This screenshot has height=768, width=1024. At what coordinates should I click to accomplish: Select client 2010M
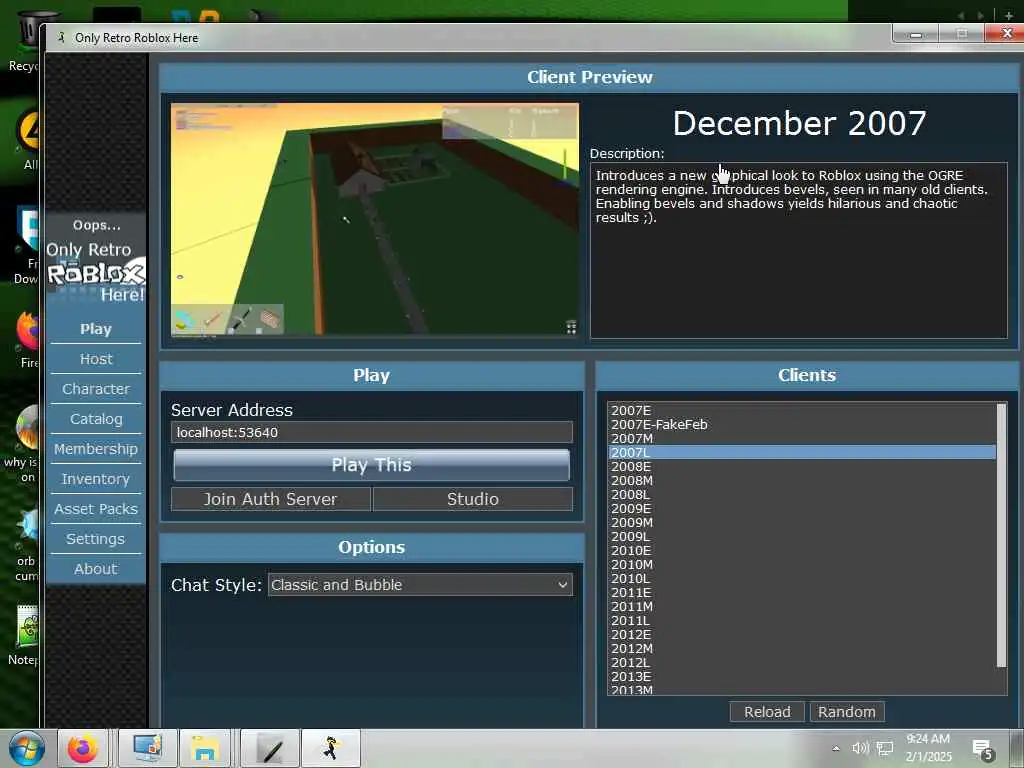(x=802, y=565)
